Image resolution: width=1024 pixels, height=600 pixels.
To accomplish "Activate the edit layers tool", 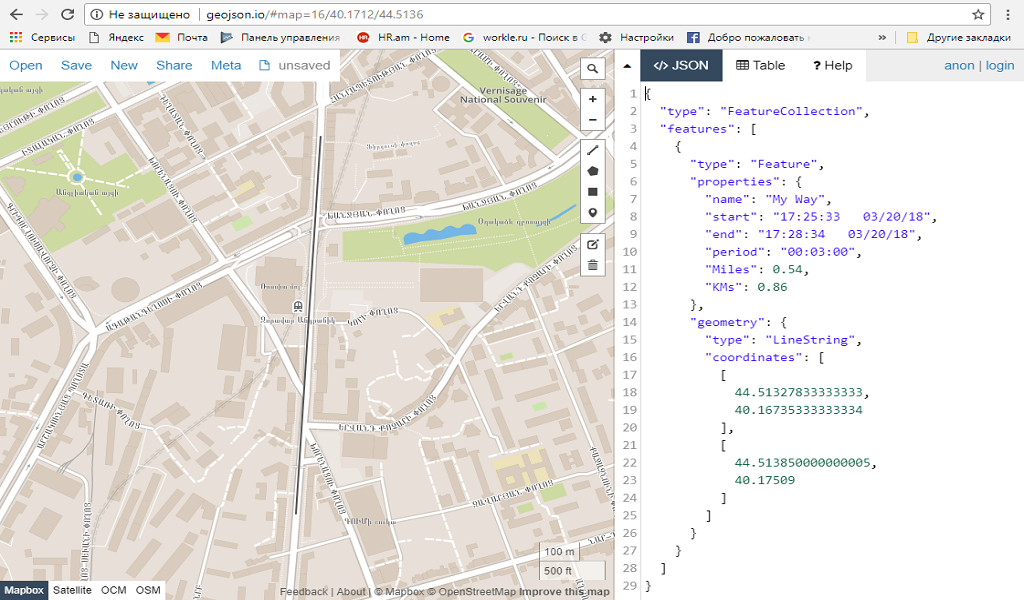I will click(593, 244).
